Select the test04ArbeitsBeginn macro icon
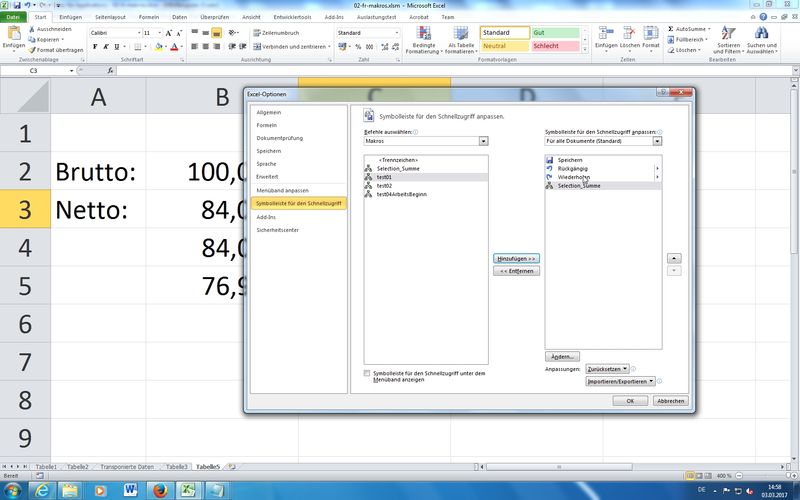 [369, 194]
